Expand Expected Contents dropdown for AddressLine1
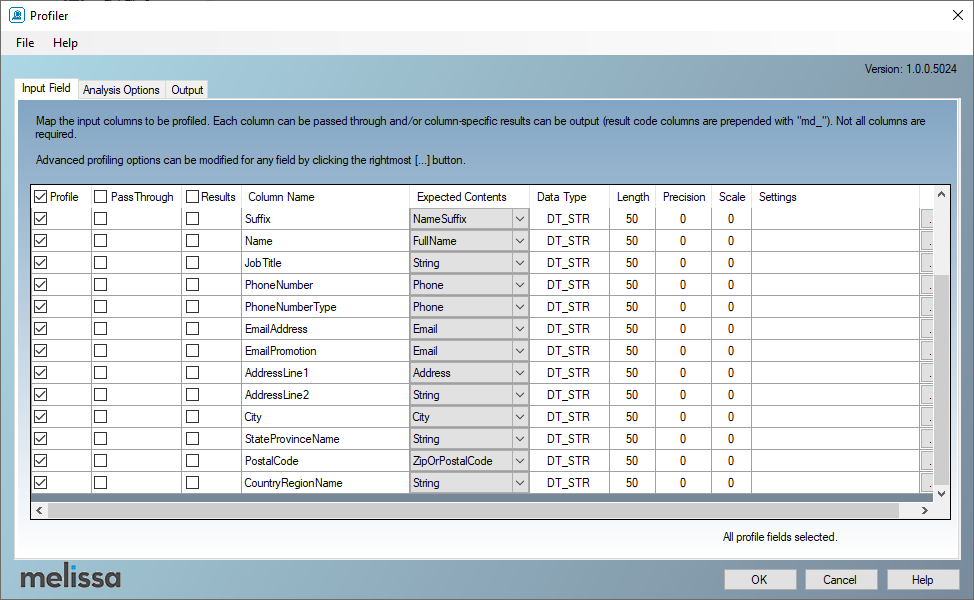 click(x=519, y=373)
